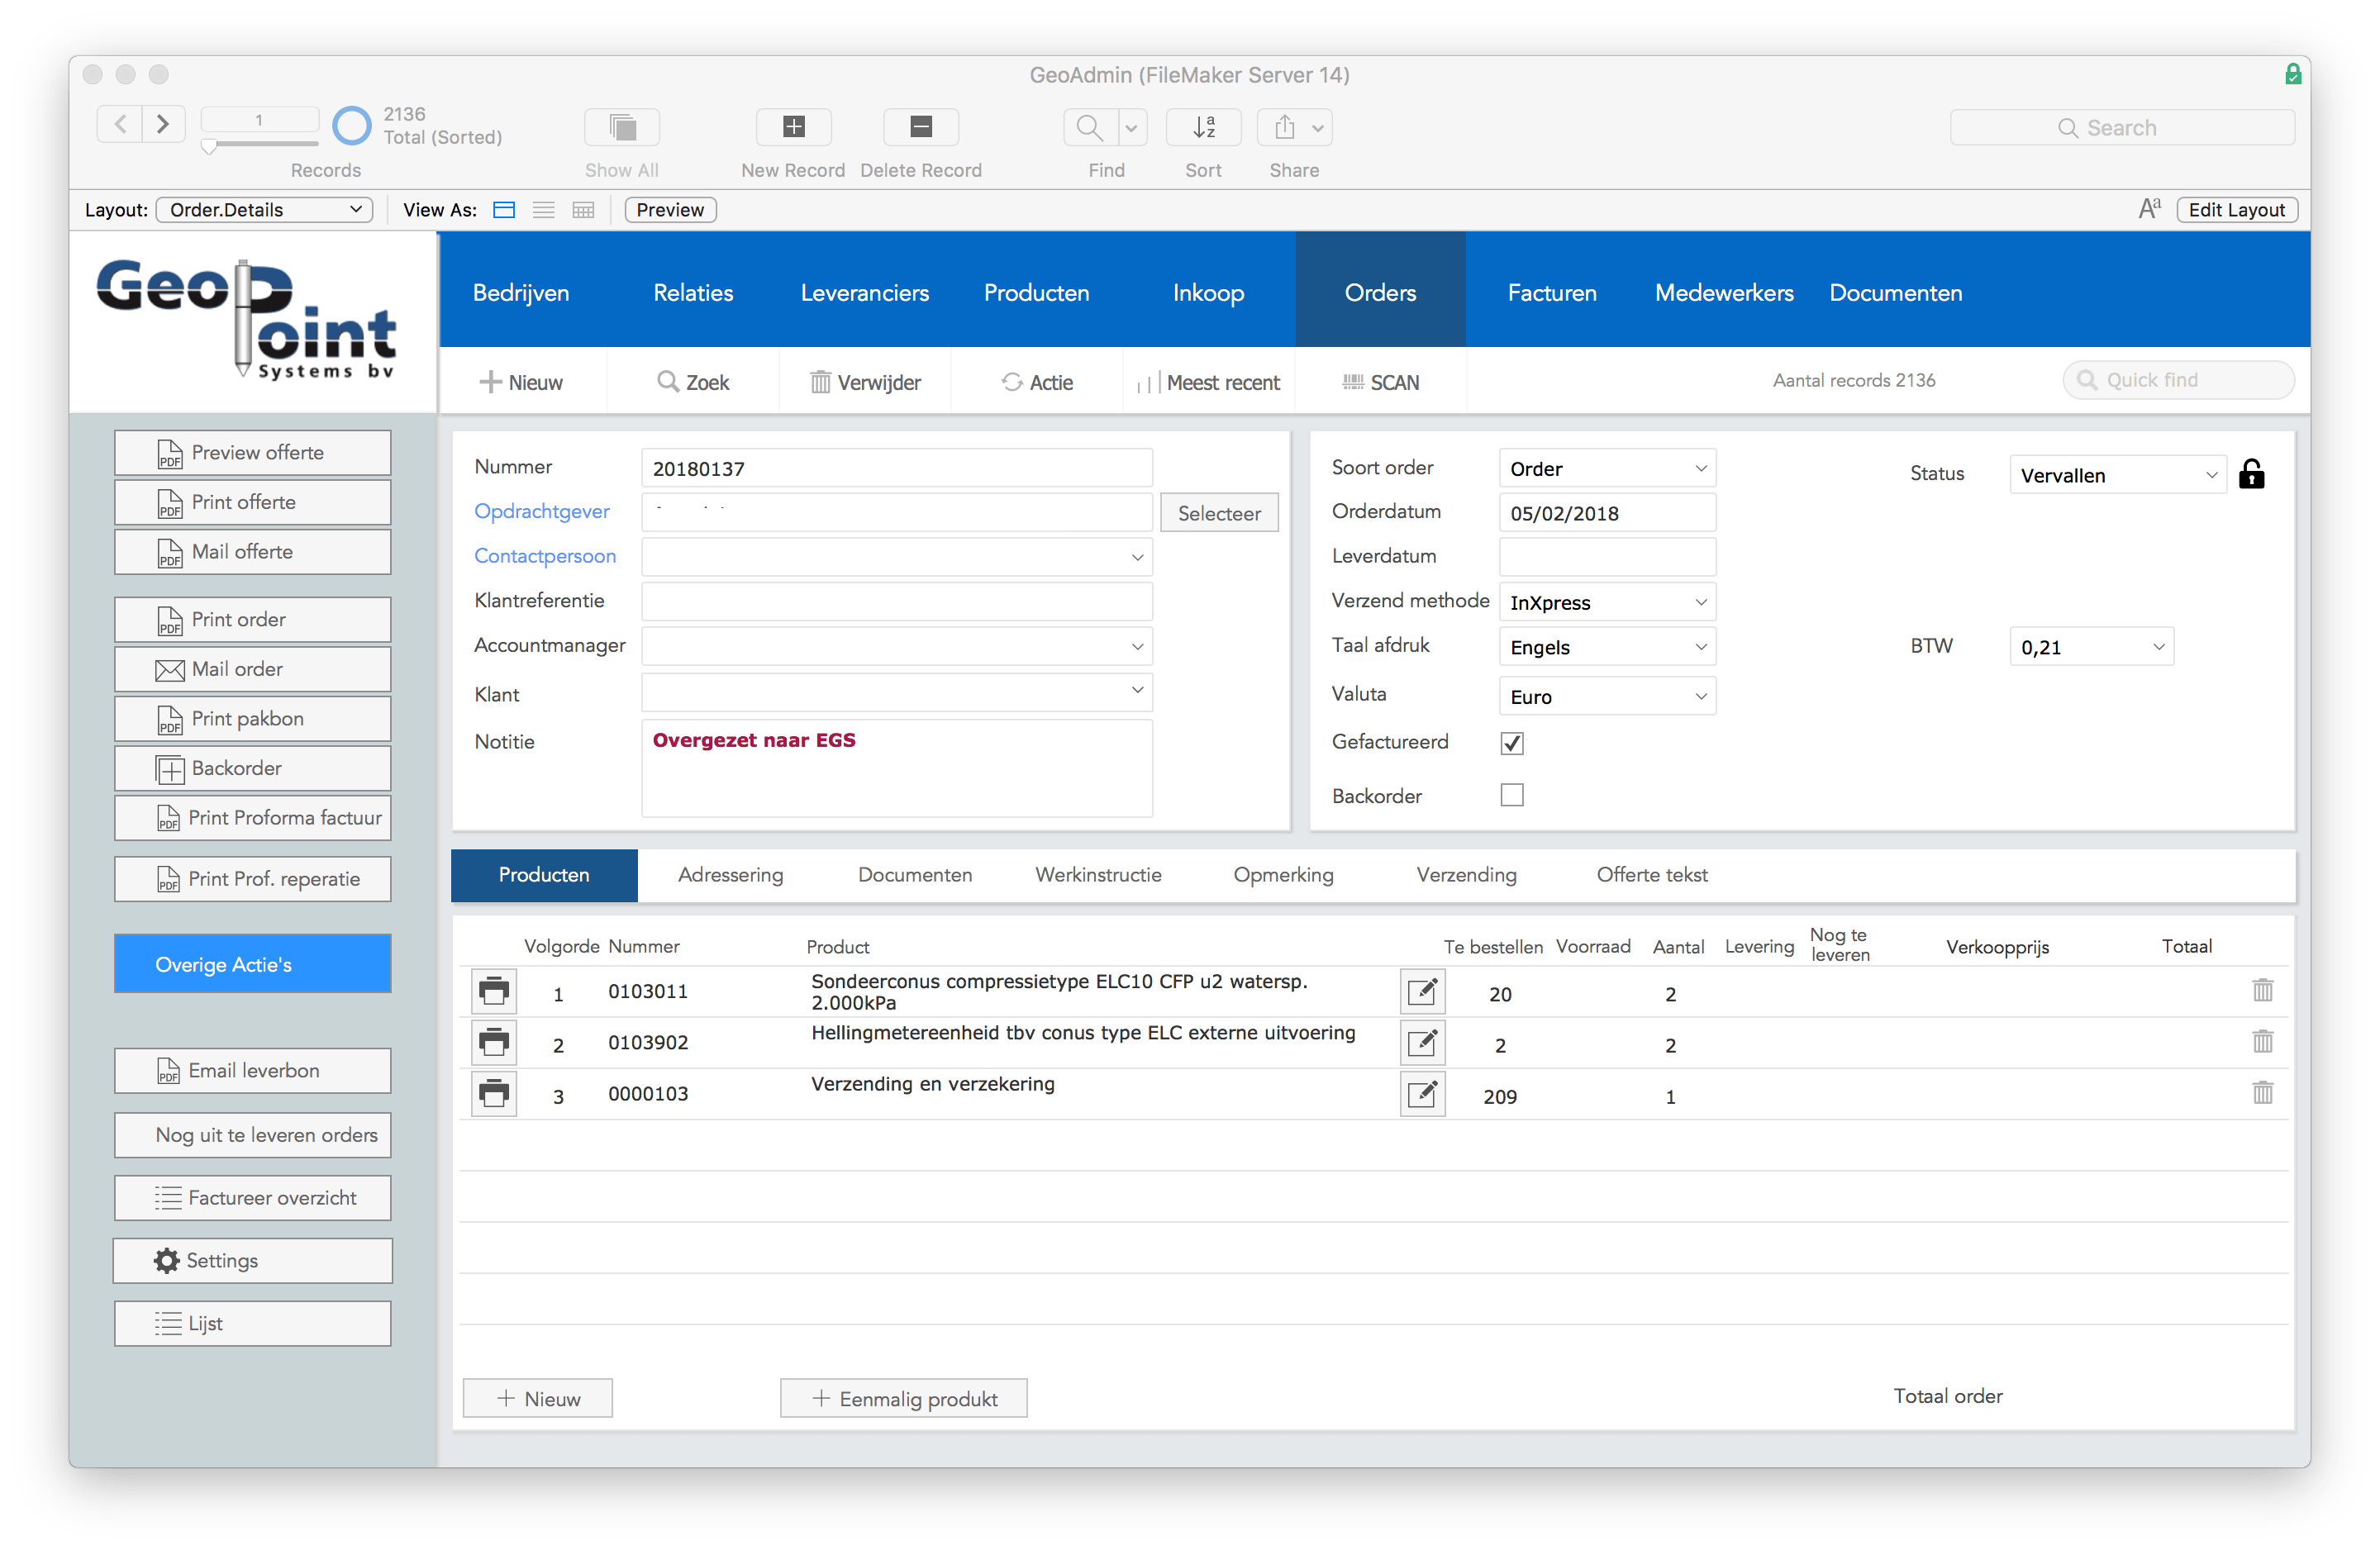This screenshot has width=2380, height=1550.
Task: Edit the Verzending en verzekering line
Action: pos(1422,1094)
